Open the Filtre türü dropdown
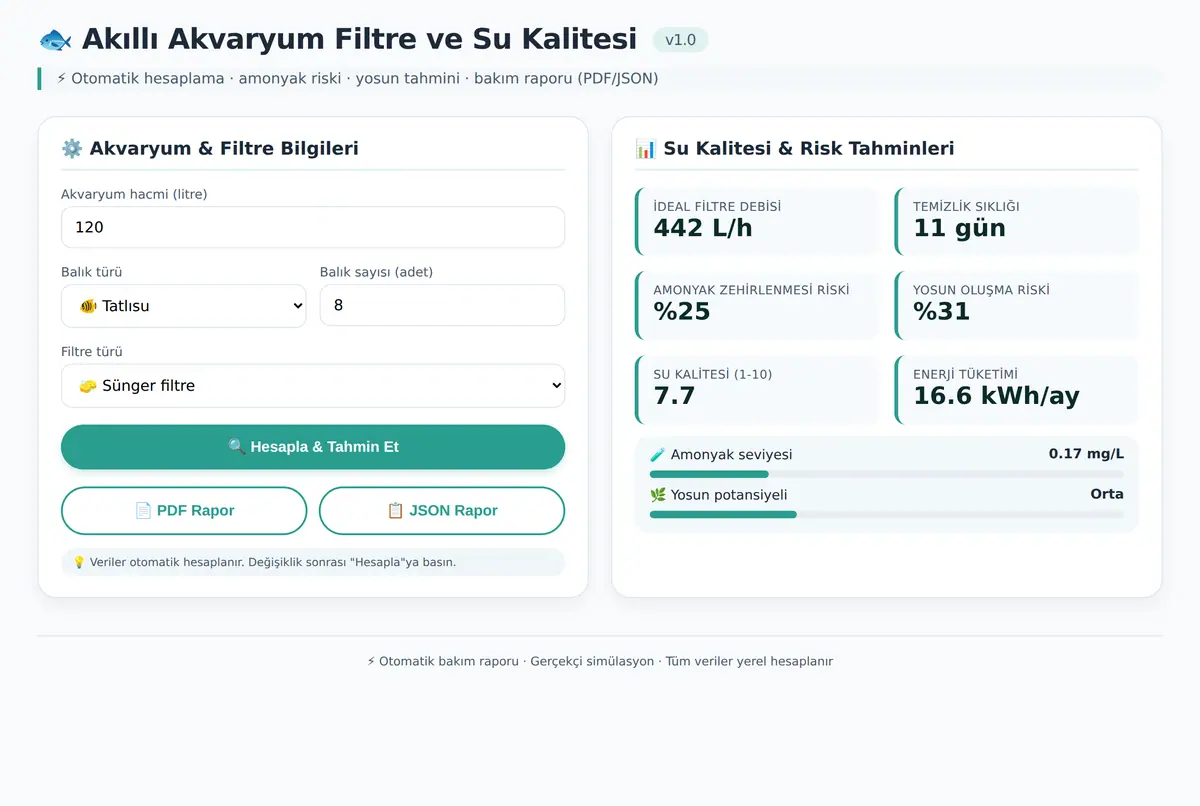This screenshot has height=806, width=1200. [313, 386]
